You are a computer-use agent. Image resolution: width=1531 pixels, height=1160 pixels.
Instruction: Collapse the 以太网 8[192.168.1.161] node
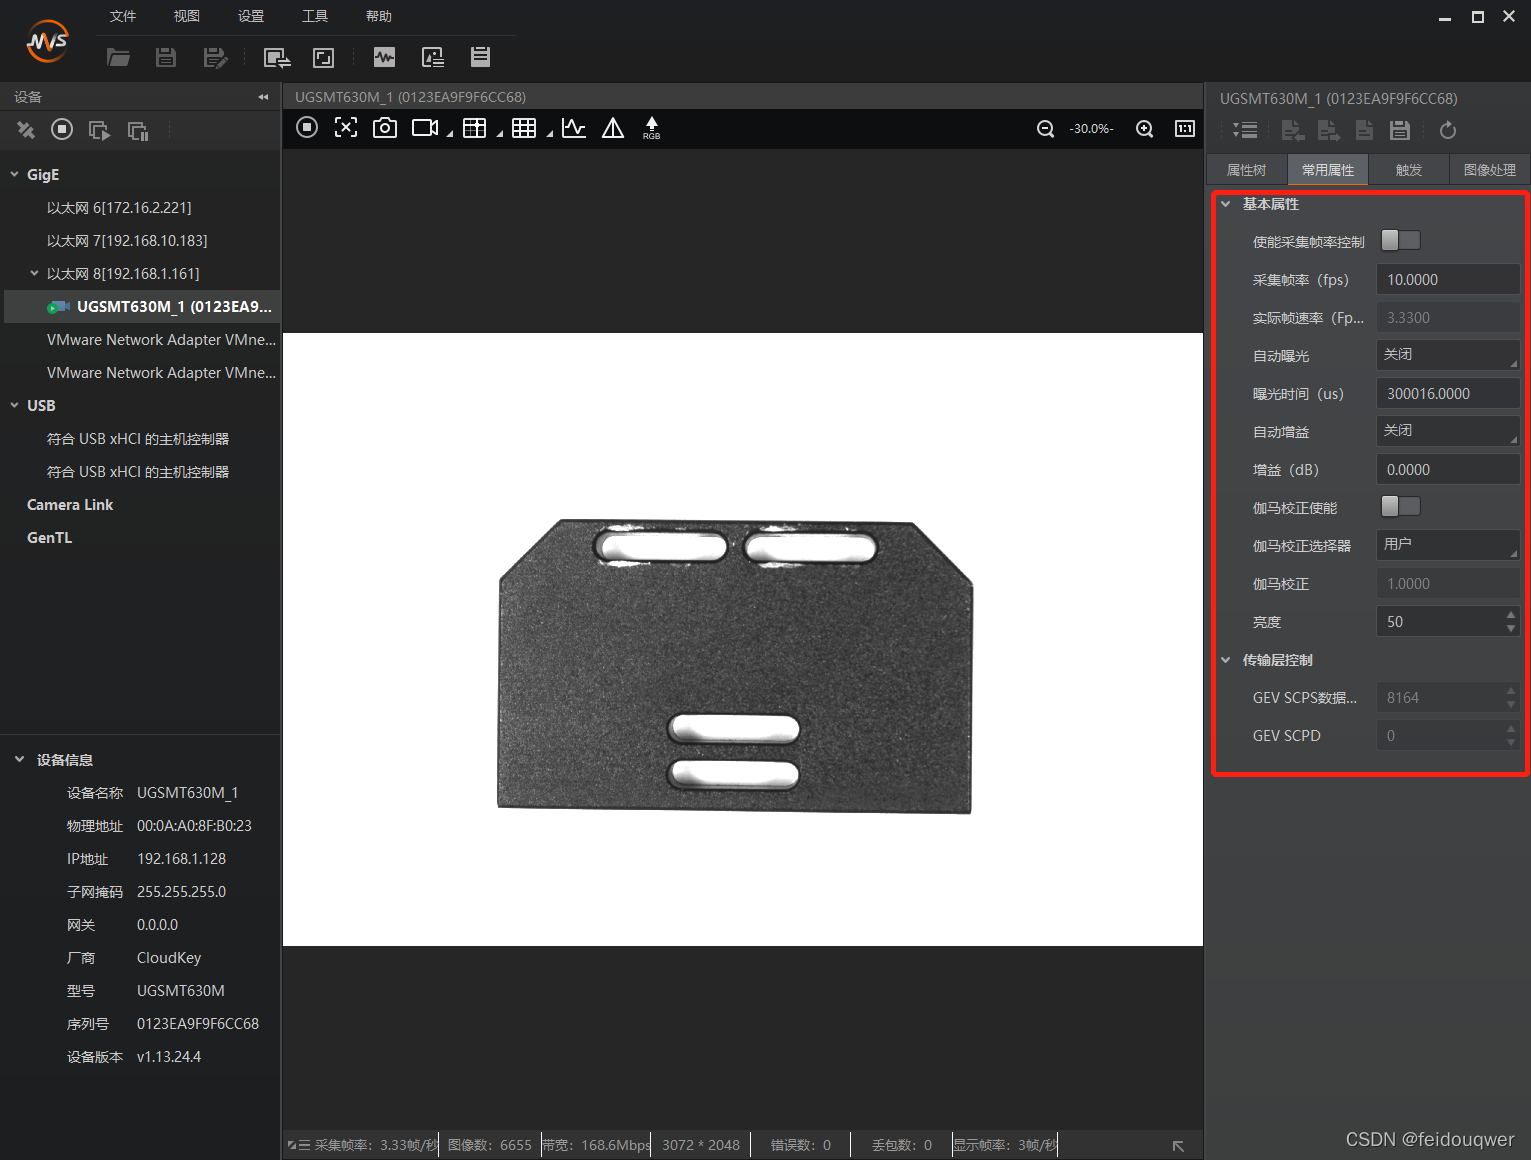point(35,273)
